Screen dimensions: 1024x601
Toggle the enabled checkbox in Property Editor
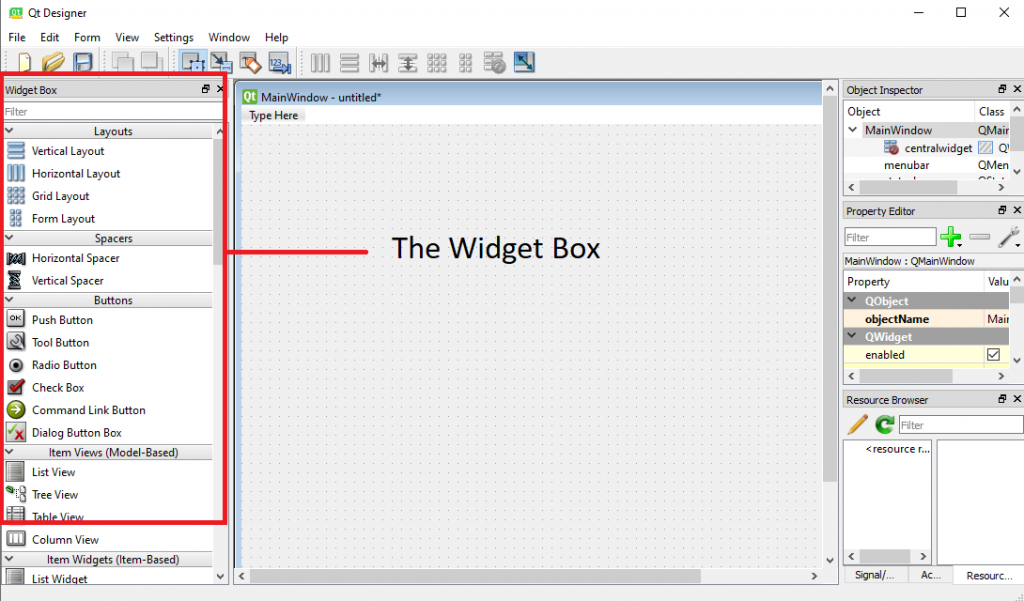pos(994,354)
